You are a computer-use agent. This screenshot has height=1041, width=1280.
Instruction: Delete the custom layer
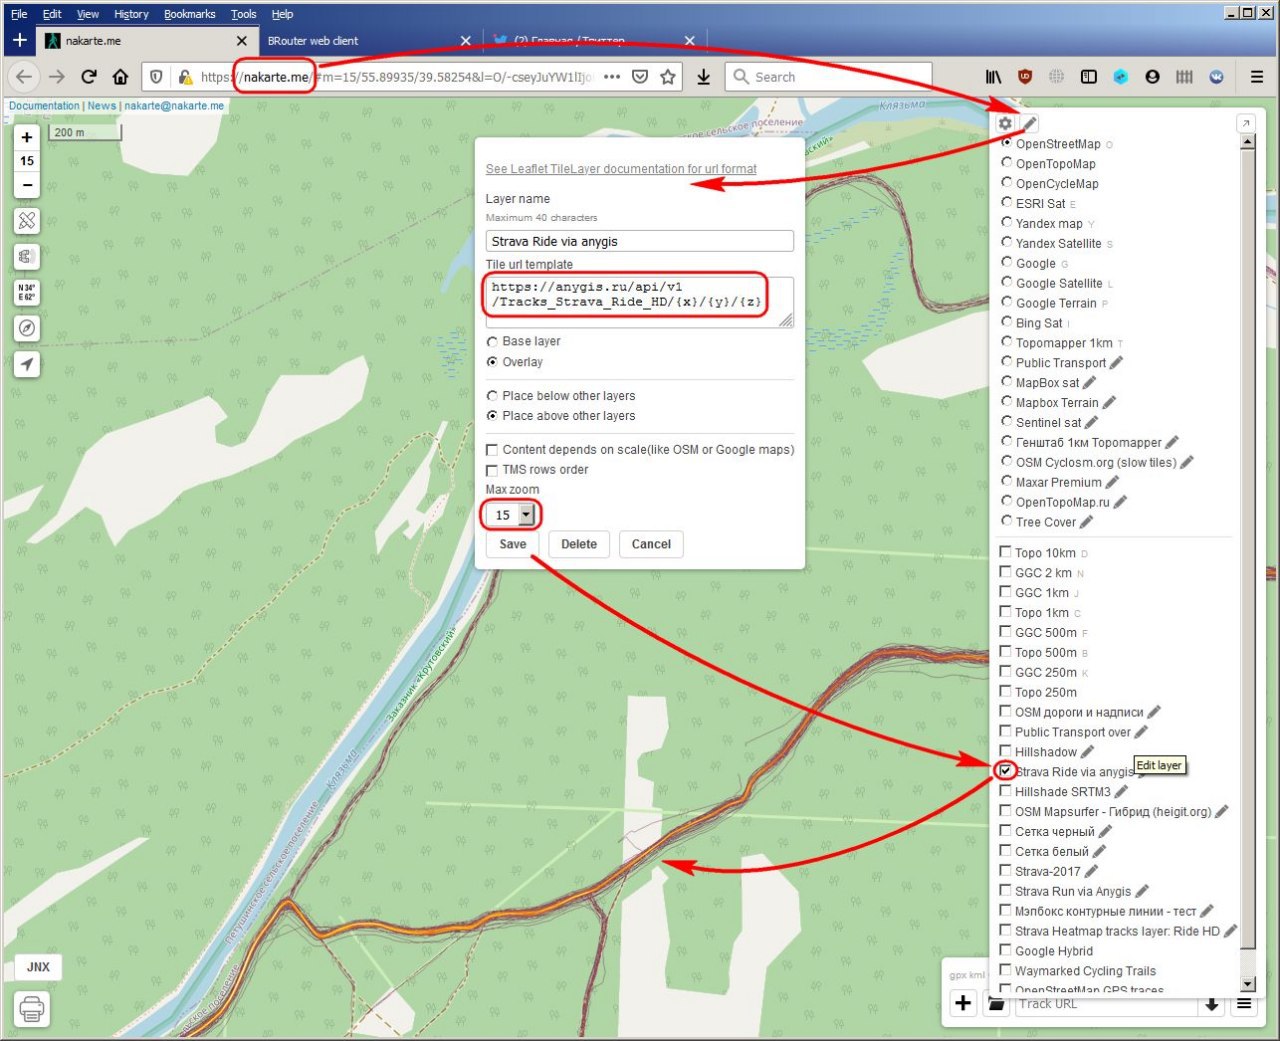pos(579,544)
